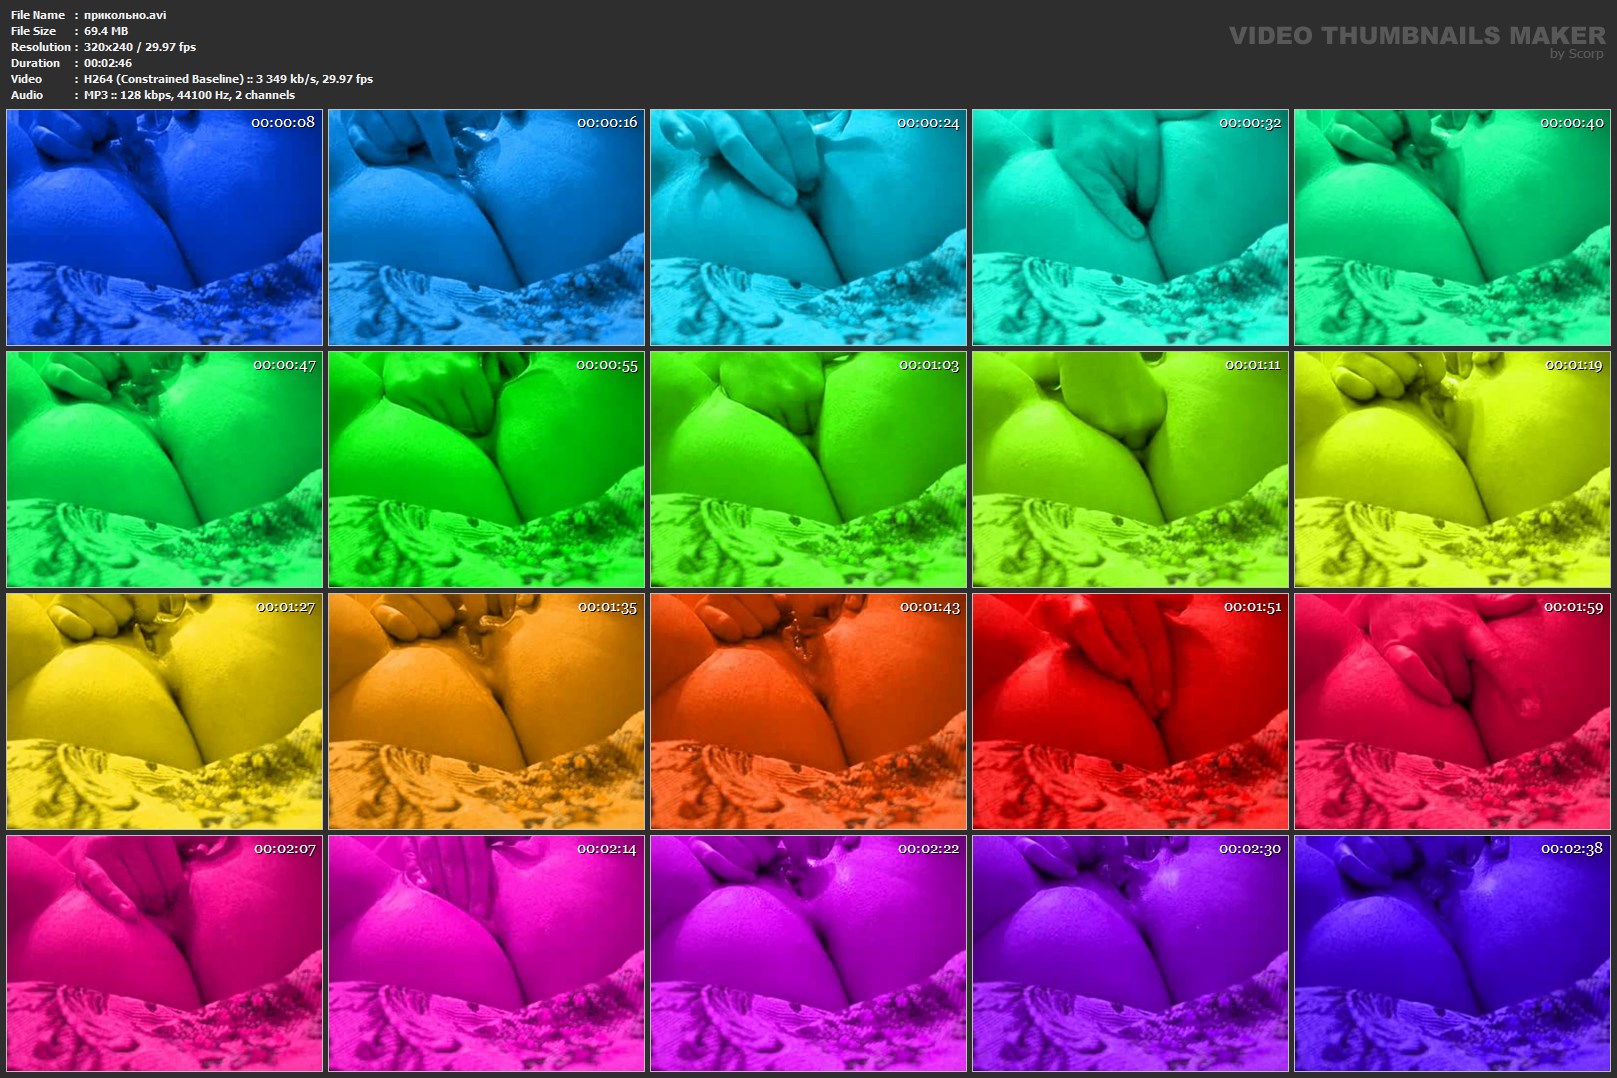Image resolution: width=1617 pixels, height=1078 pixels.
Task: Open the frame stamped 00:00:24
Action: click(x=808, y=228)
